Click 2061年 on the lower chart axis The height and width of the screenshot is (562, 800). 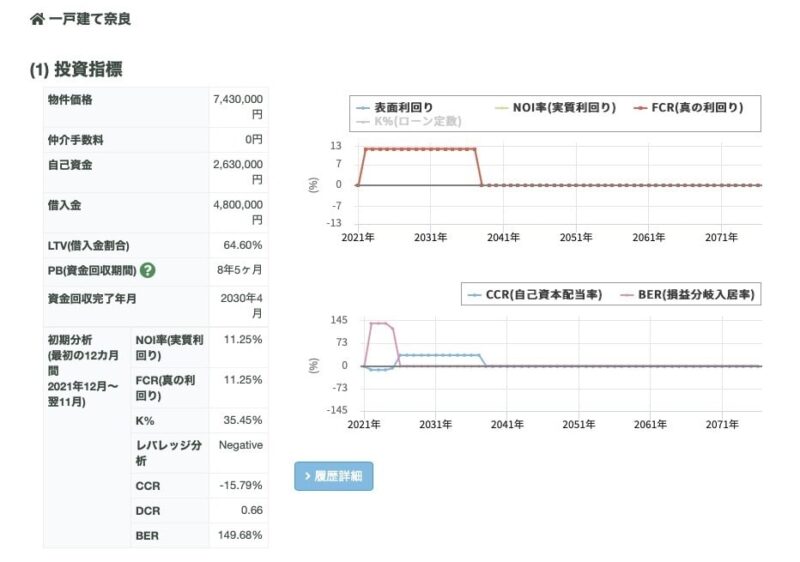pyautogui.click(x=650, y=425)
